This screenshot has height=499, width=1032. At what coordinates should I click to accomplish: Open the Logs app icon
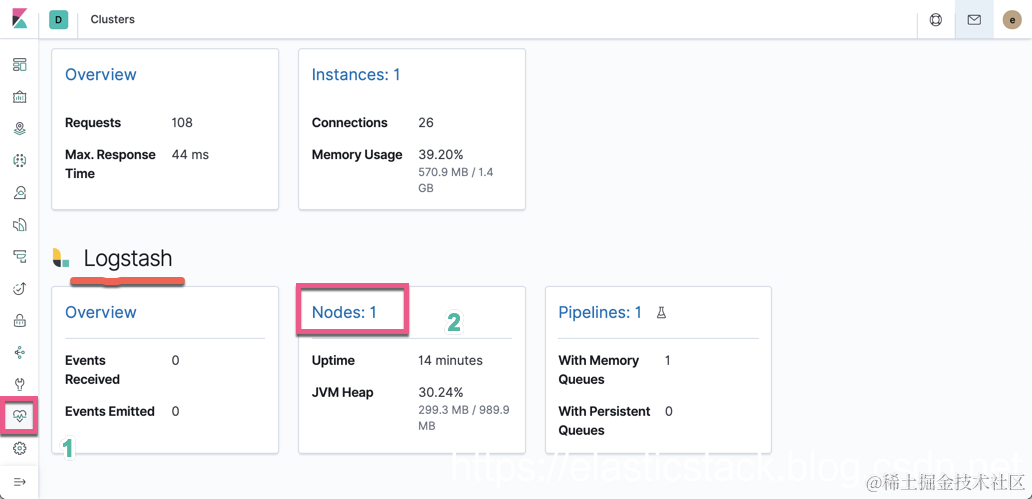[x=20, y=224]
